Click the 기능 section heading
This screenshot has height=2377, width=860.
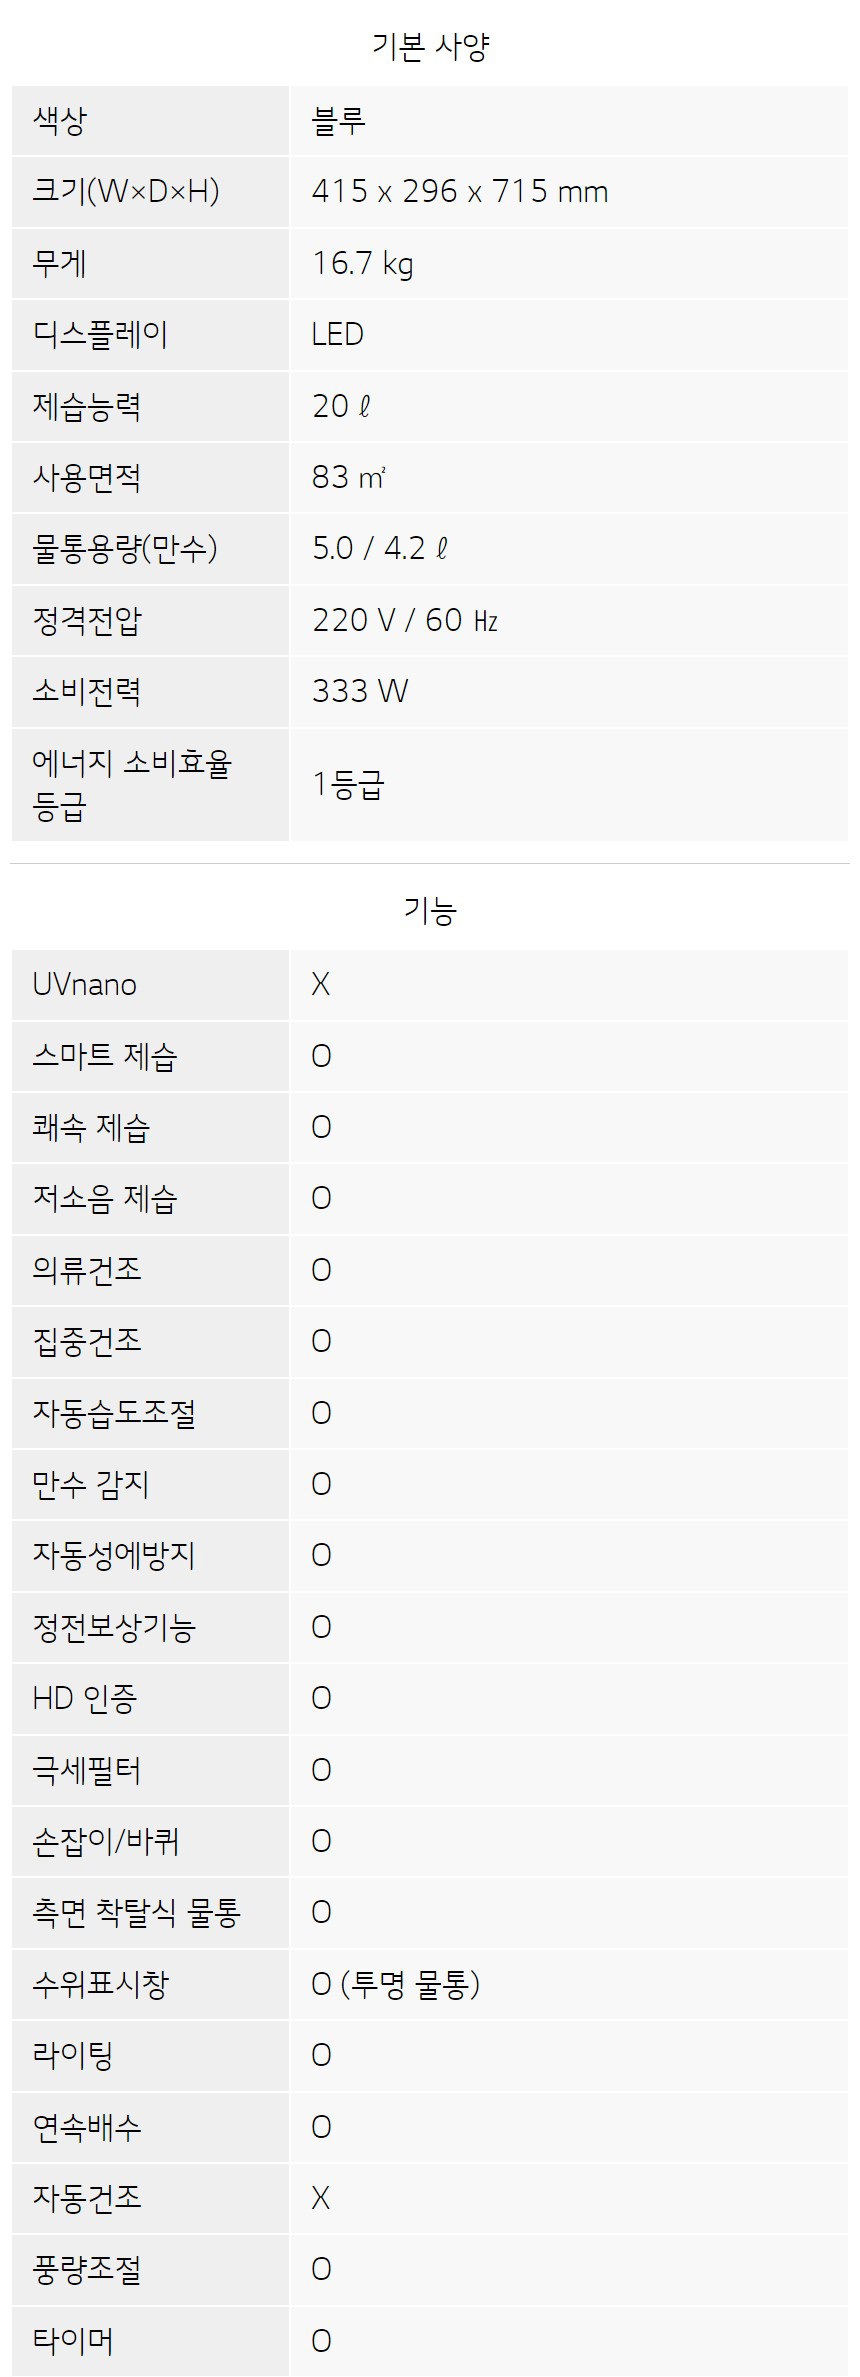[430, 910]
